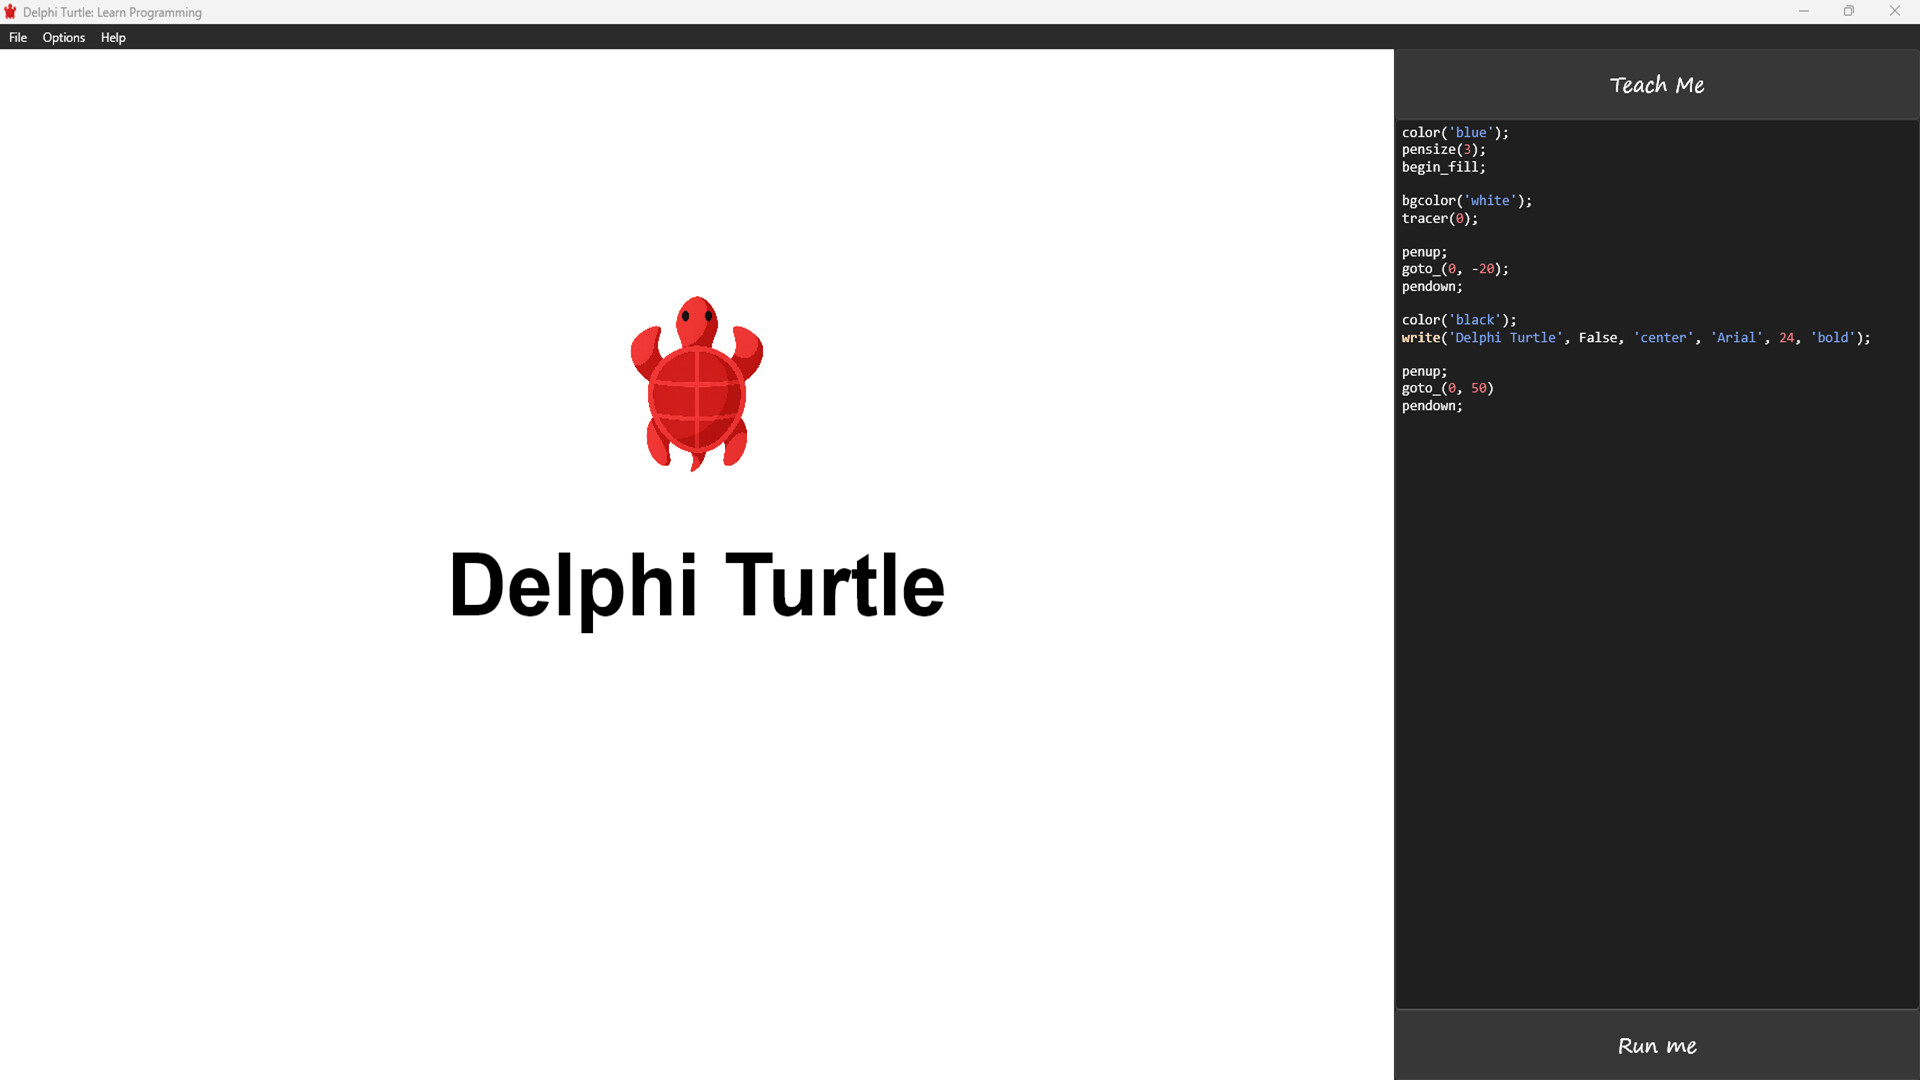Screen dimensions: 1920x1080
Task: Click the begin_fill statement
Action: 1443,167
